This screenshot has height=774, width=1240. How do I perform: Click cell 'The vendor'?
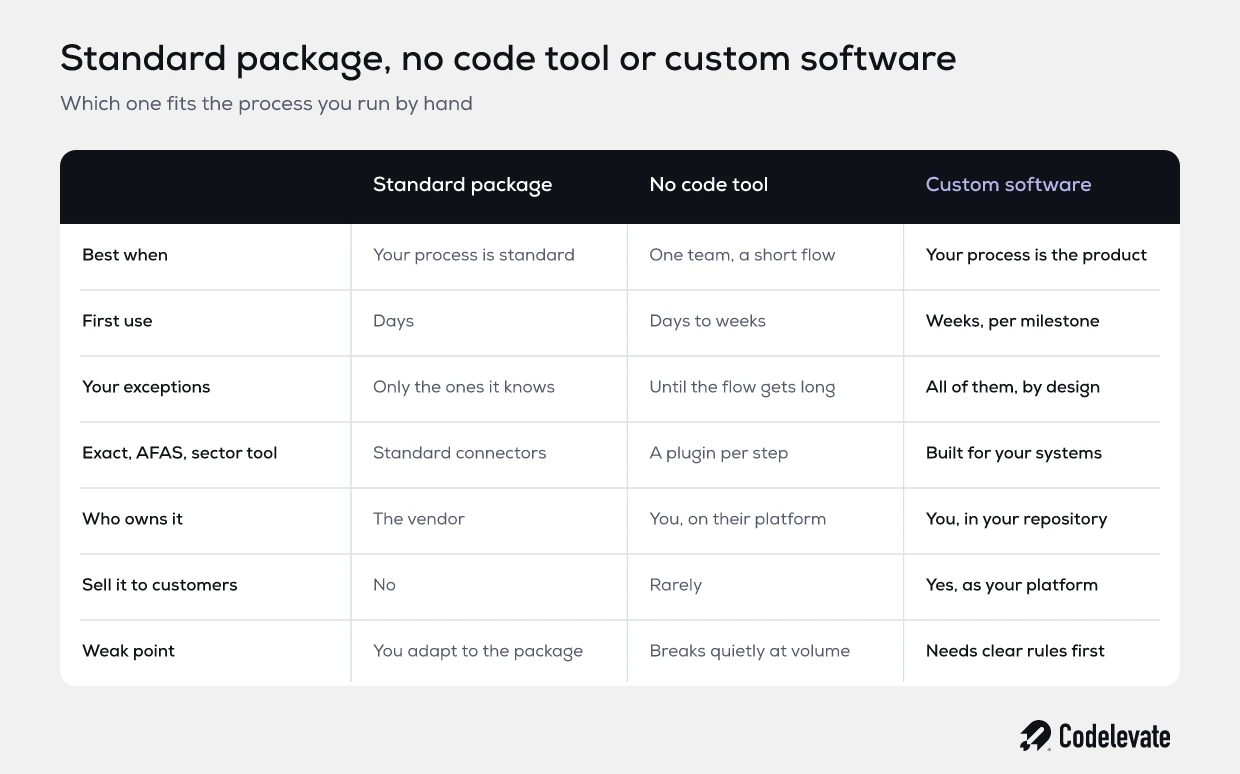419,519
